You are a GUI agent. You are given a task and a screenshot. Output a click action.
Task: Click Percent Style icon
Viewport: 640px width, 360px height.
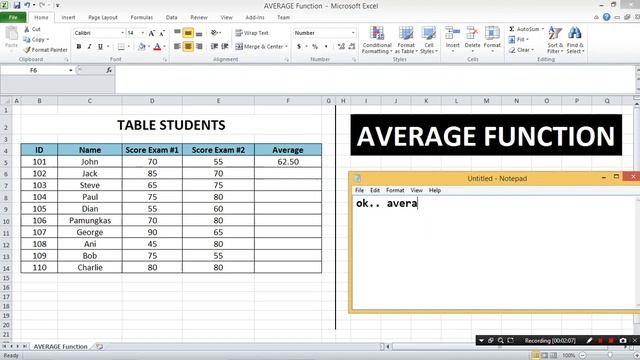(x=315, y=47)
